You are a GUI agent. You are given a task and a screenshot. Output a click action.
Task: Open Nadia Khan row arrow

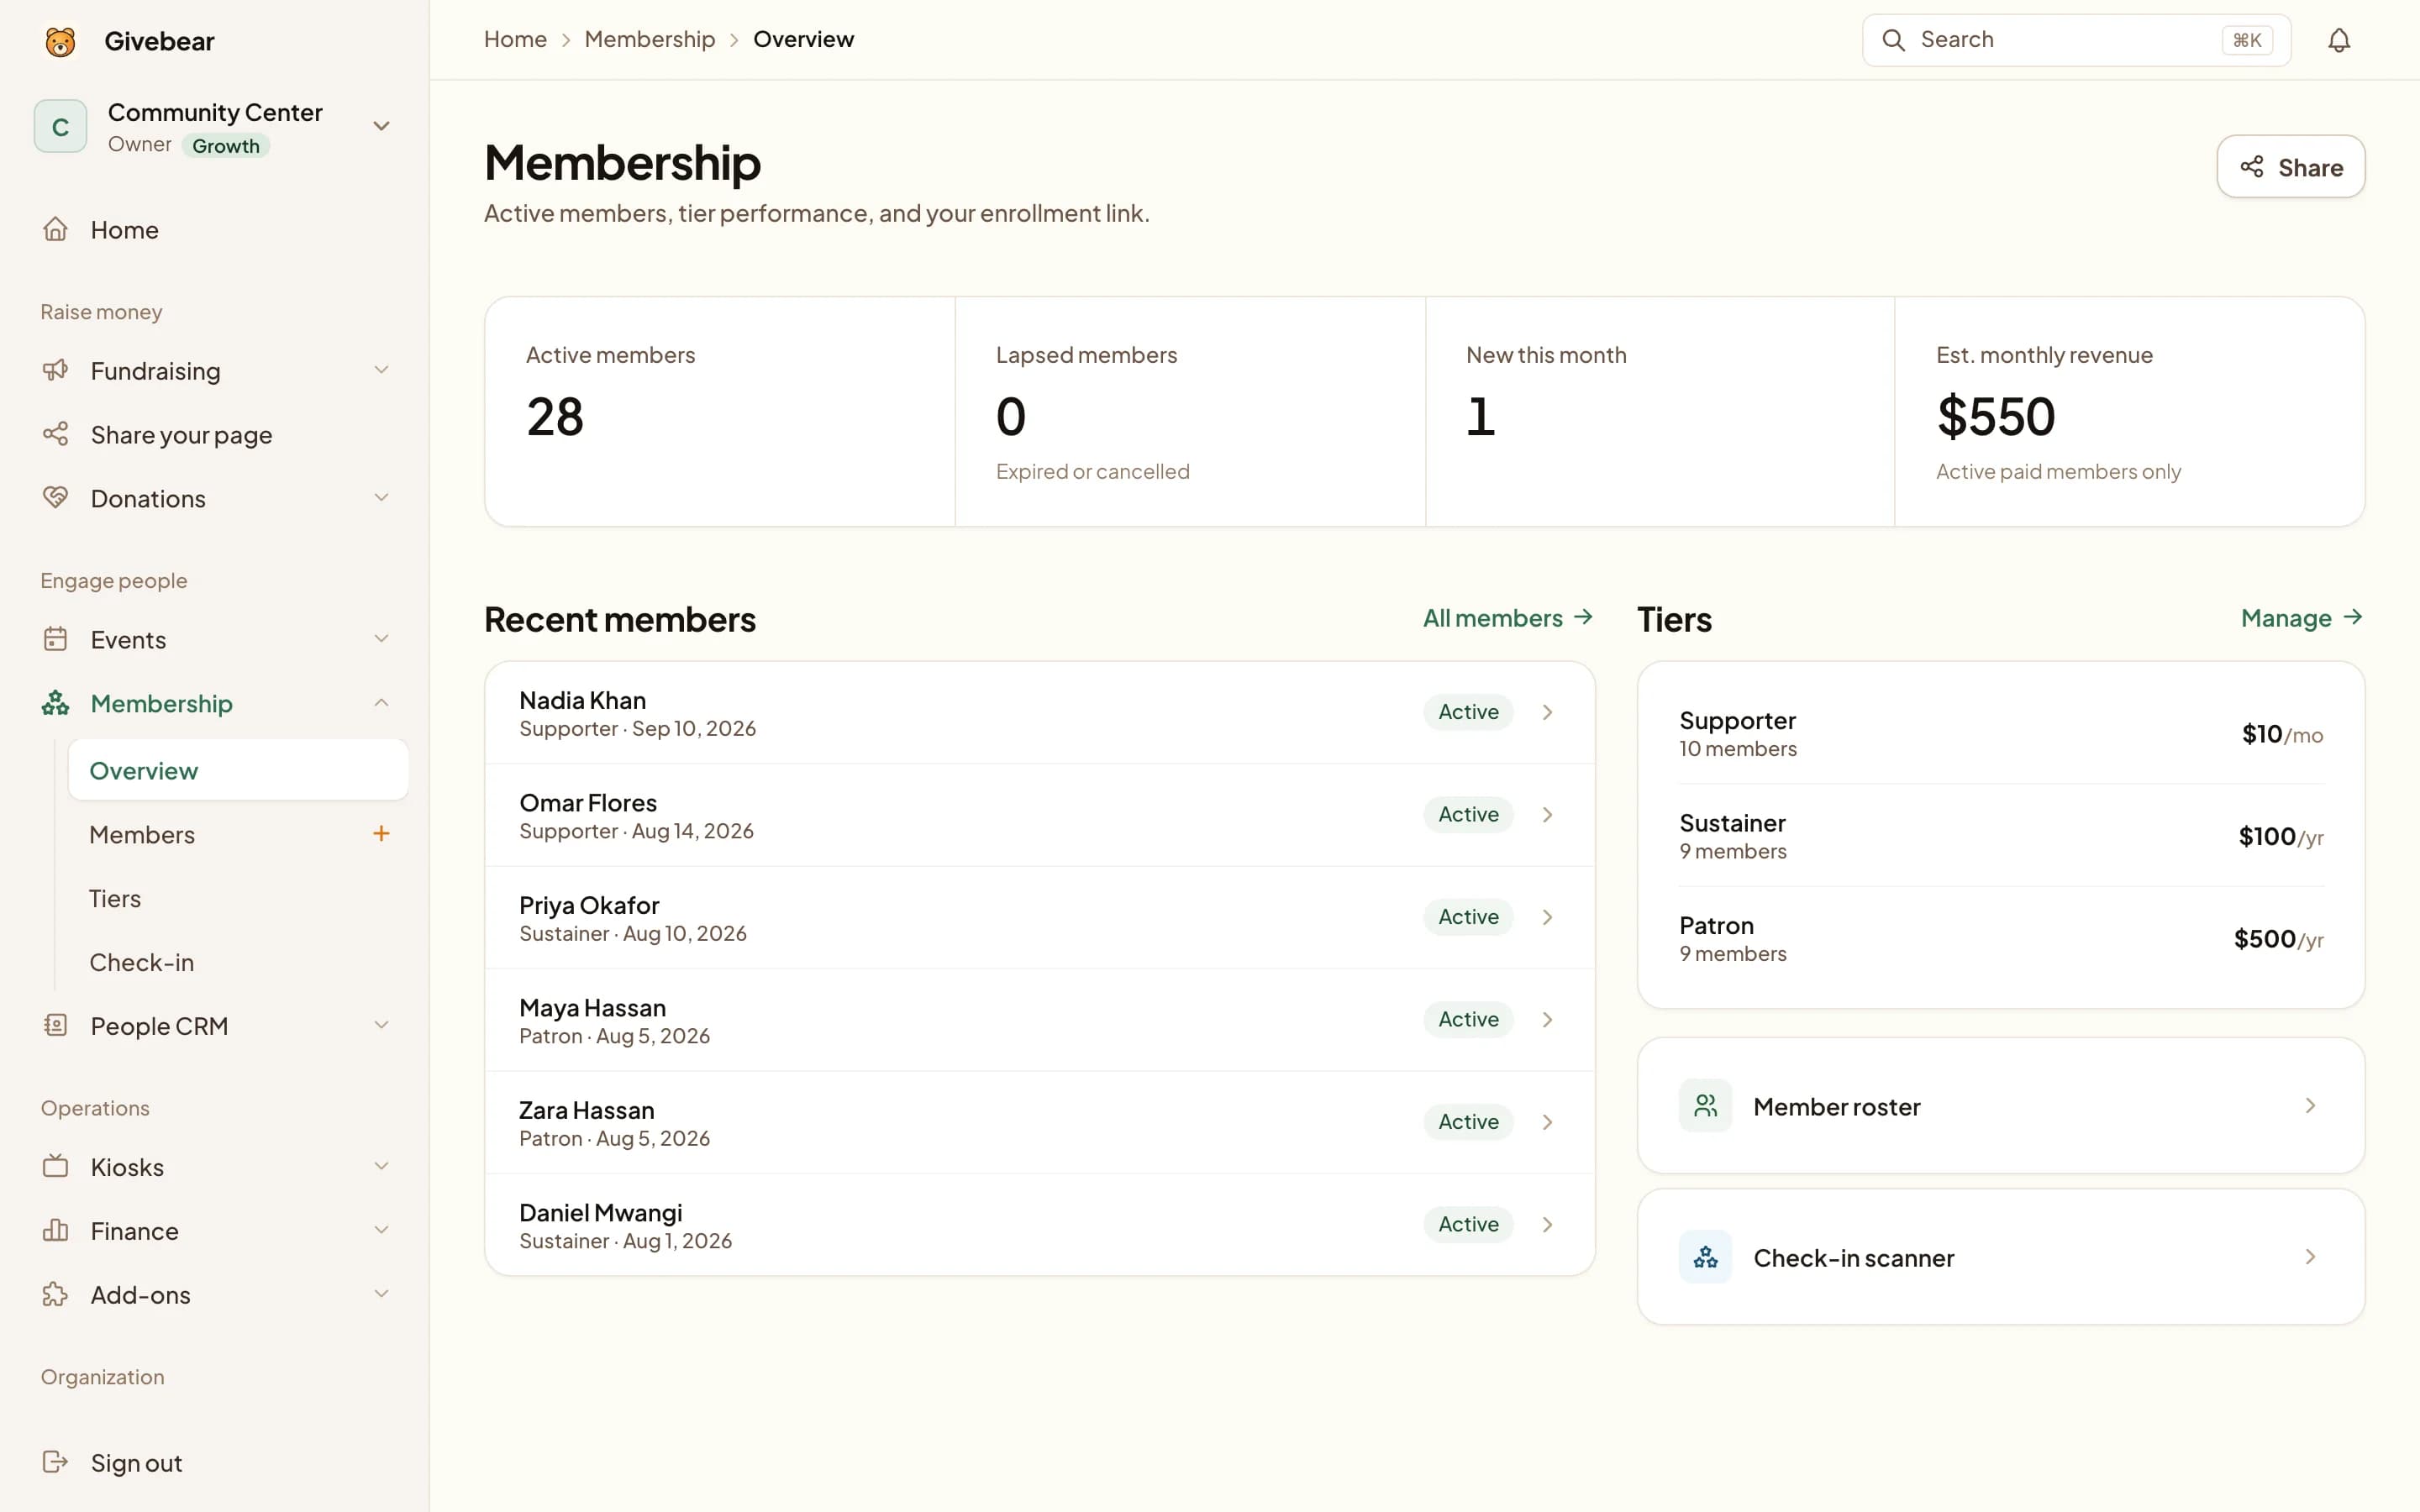[1547, 712]
